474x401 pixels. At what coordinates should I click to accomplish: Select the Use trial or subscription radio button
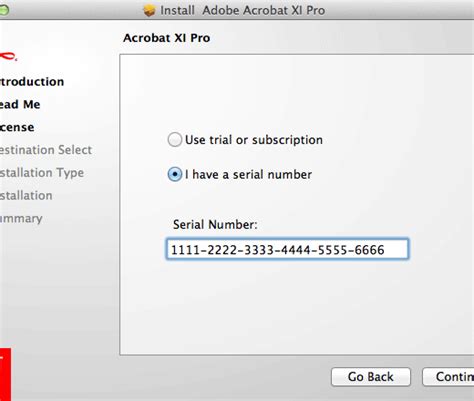pyautogui.click(x=175, y=140)
